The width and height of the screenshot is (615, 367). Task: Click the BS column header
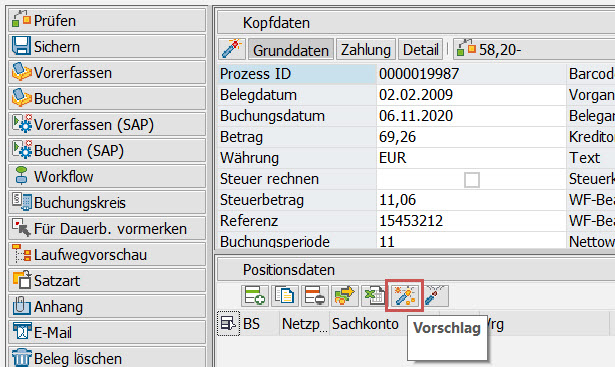[260, 324]
